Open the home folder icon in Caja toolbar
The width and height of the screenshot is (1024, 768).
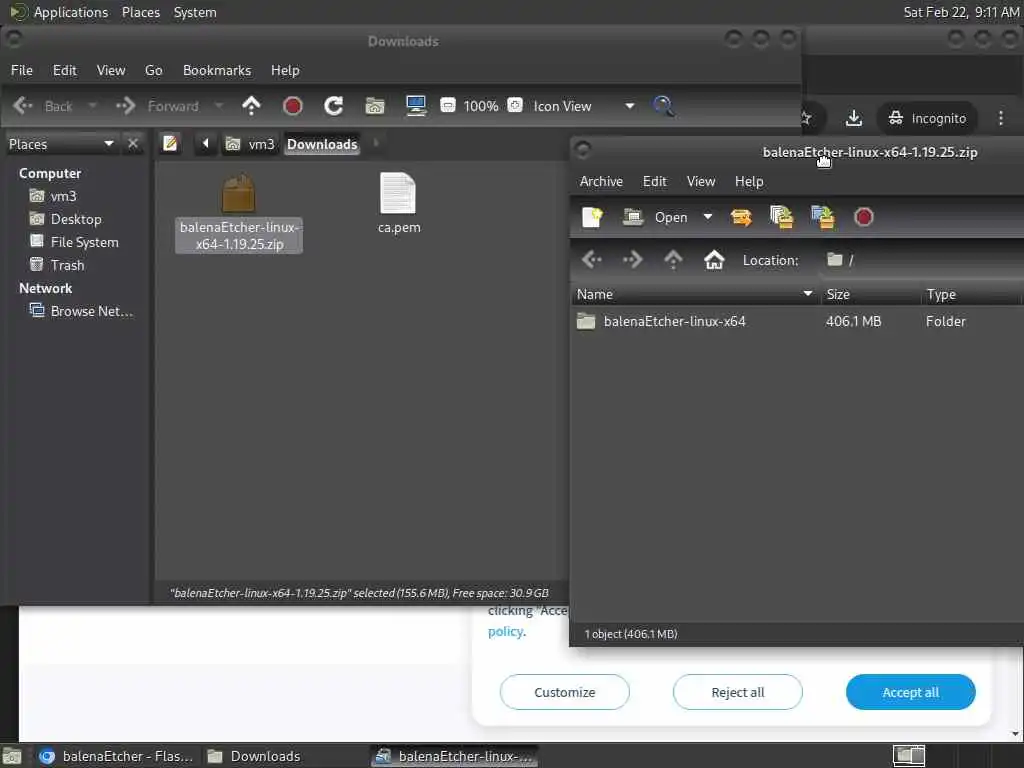[375, 106]
